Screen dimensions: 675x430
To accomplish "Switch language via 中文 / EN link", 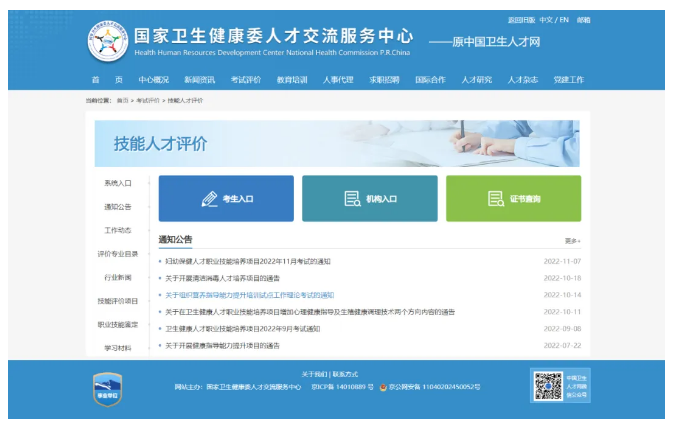I will 554,20.
